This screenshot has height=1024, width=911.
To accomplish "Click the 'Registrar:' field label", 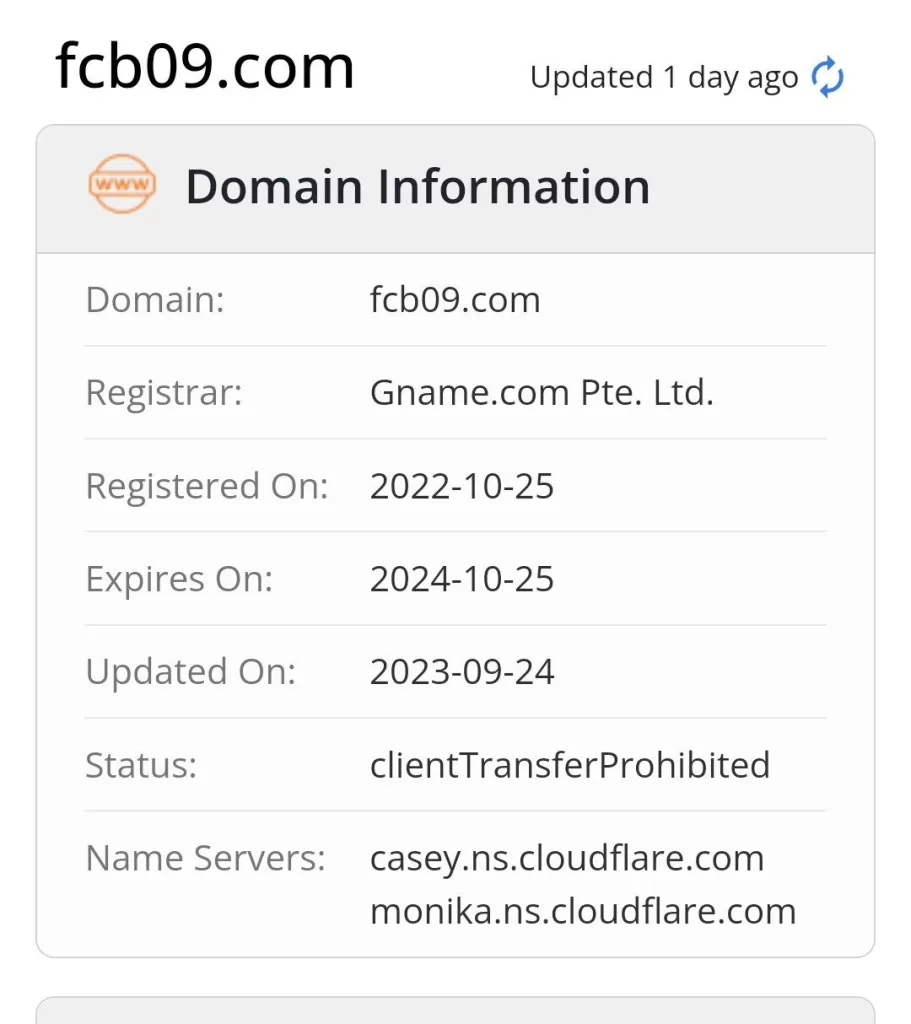I will click(x=164, y=393).
